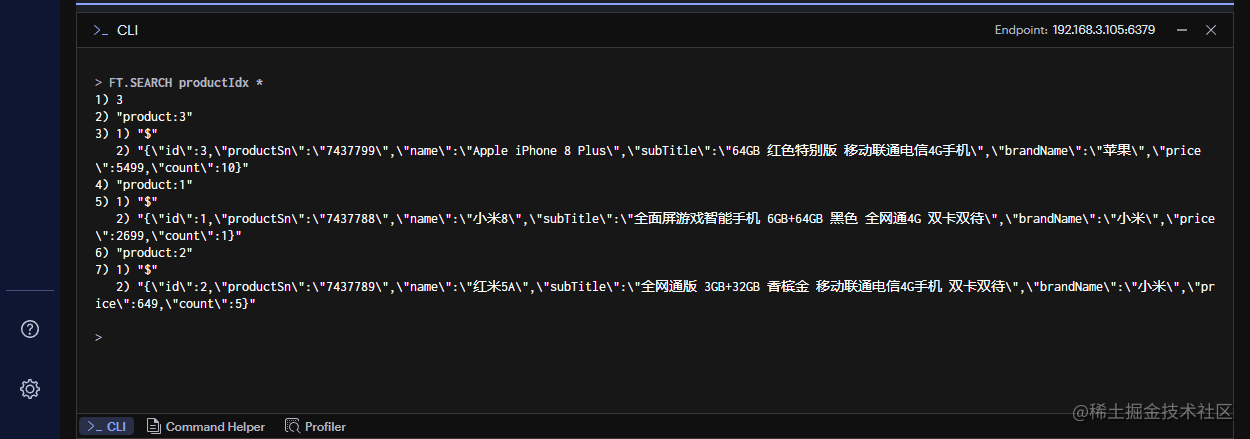The image size is (1250, 439).
Task: Click the CLI icon in the bottom bar
Action: 94,426
